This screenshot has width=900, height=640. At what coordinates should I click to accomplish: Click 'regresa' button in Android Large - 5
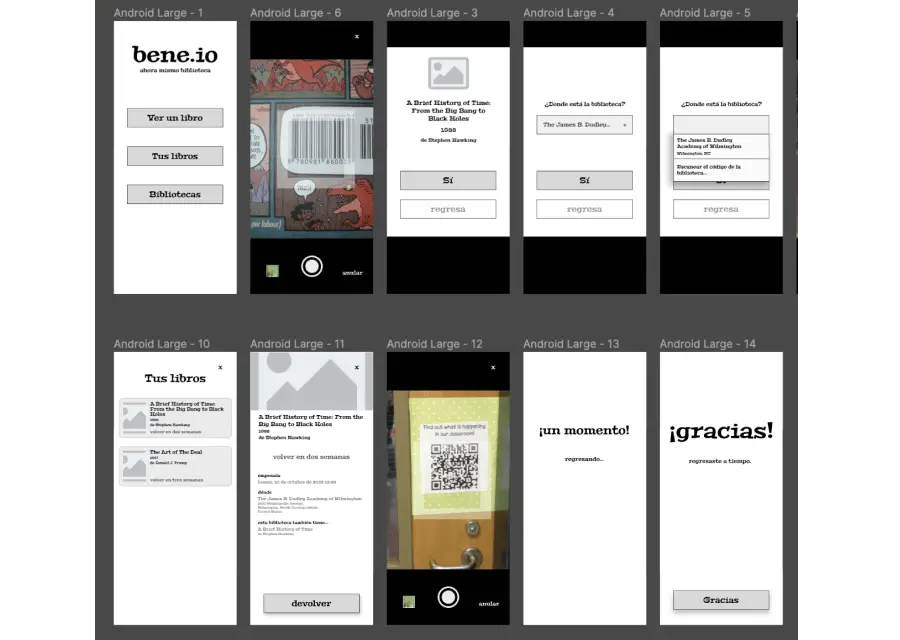pyautogui.click(x=721, y=209)
